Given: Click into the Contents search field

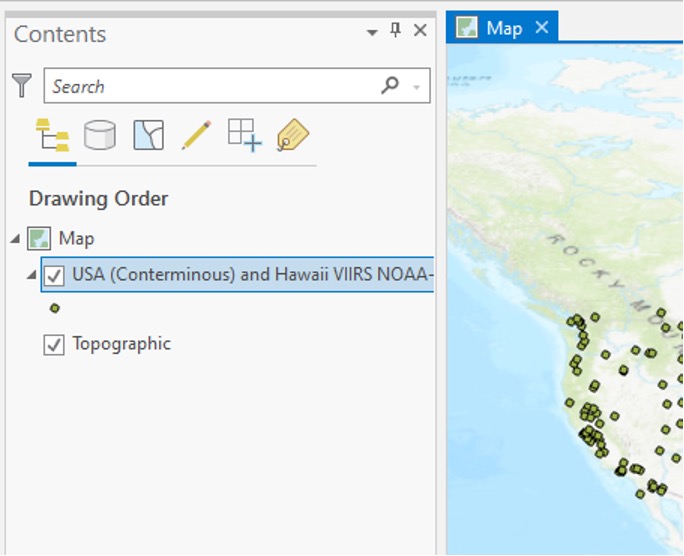Looking at the screenshot, I should 214,85.
